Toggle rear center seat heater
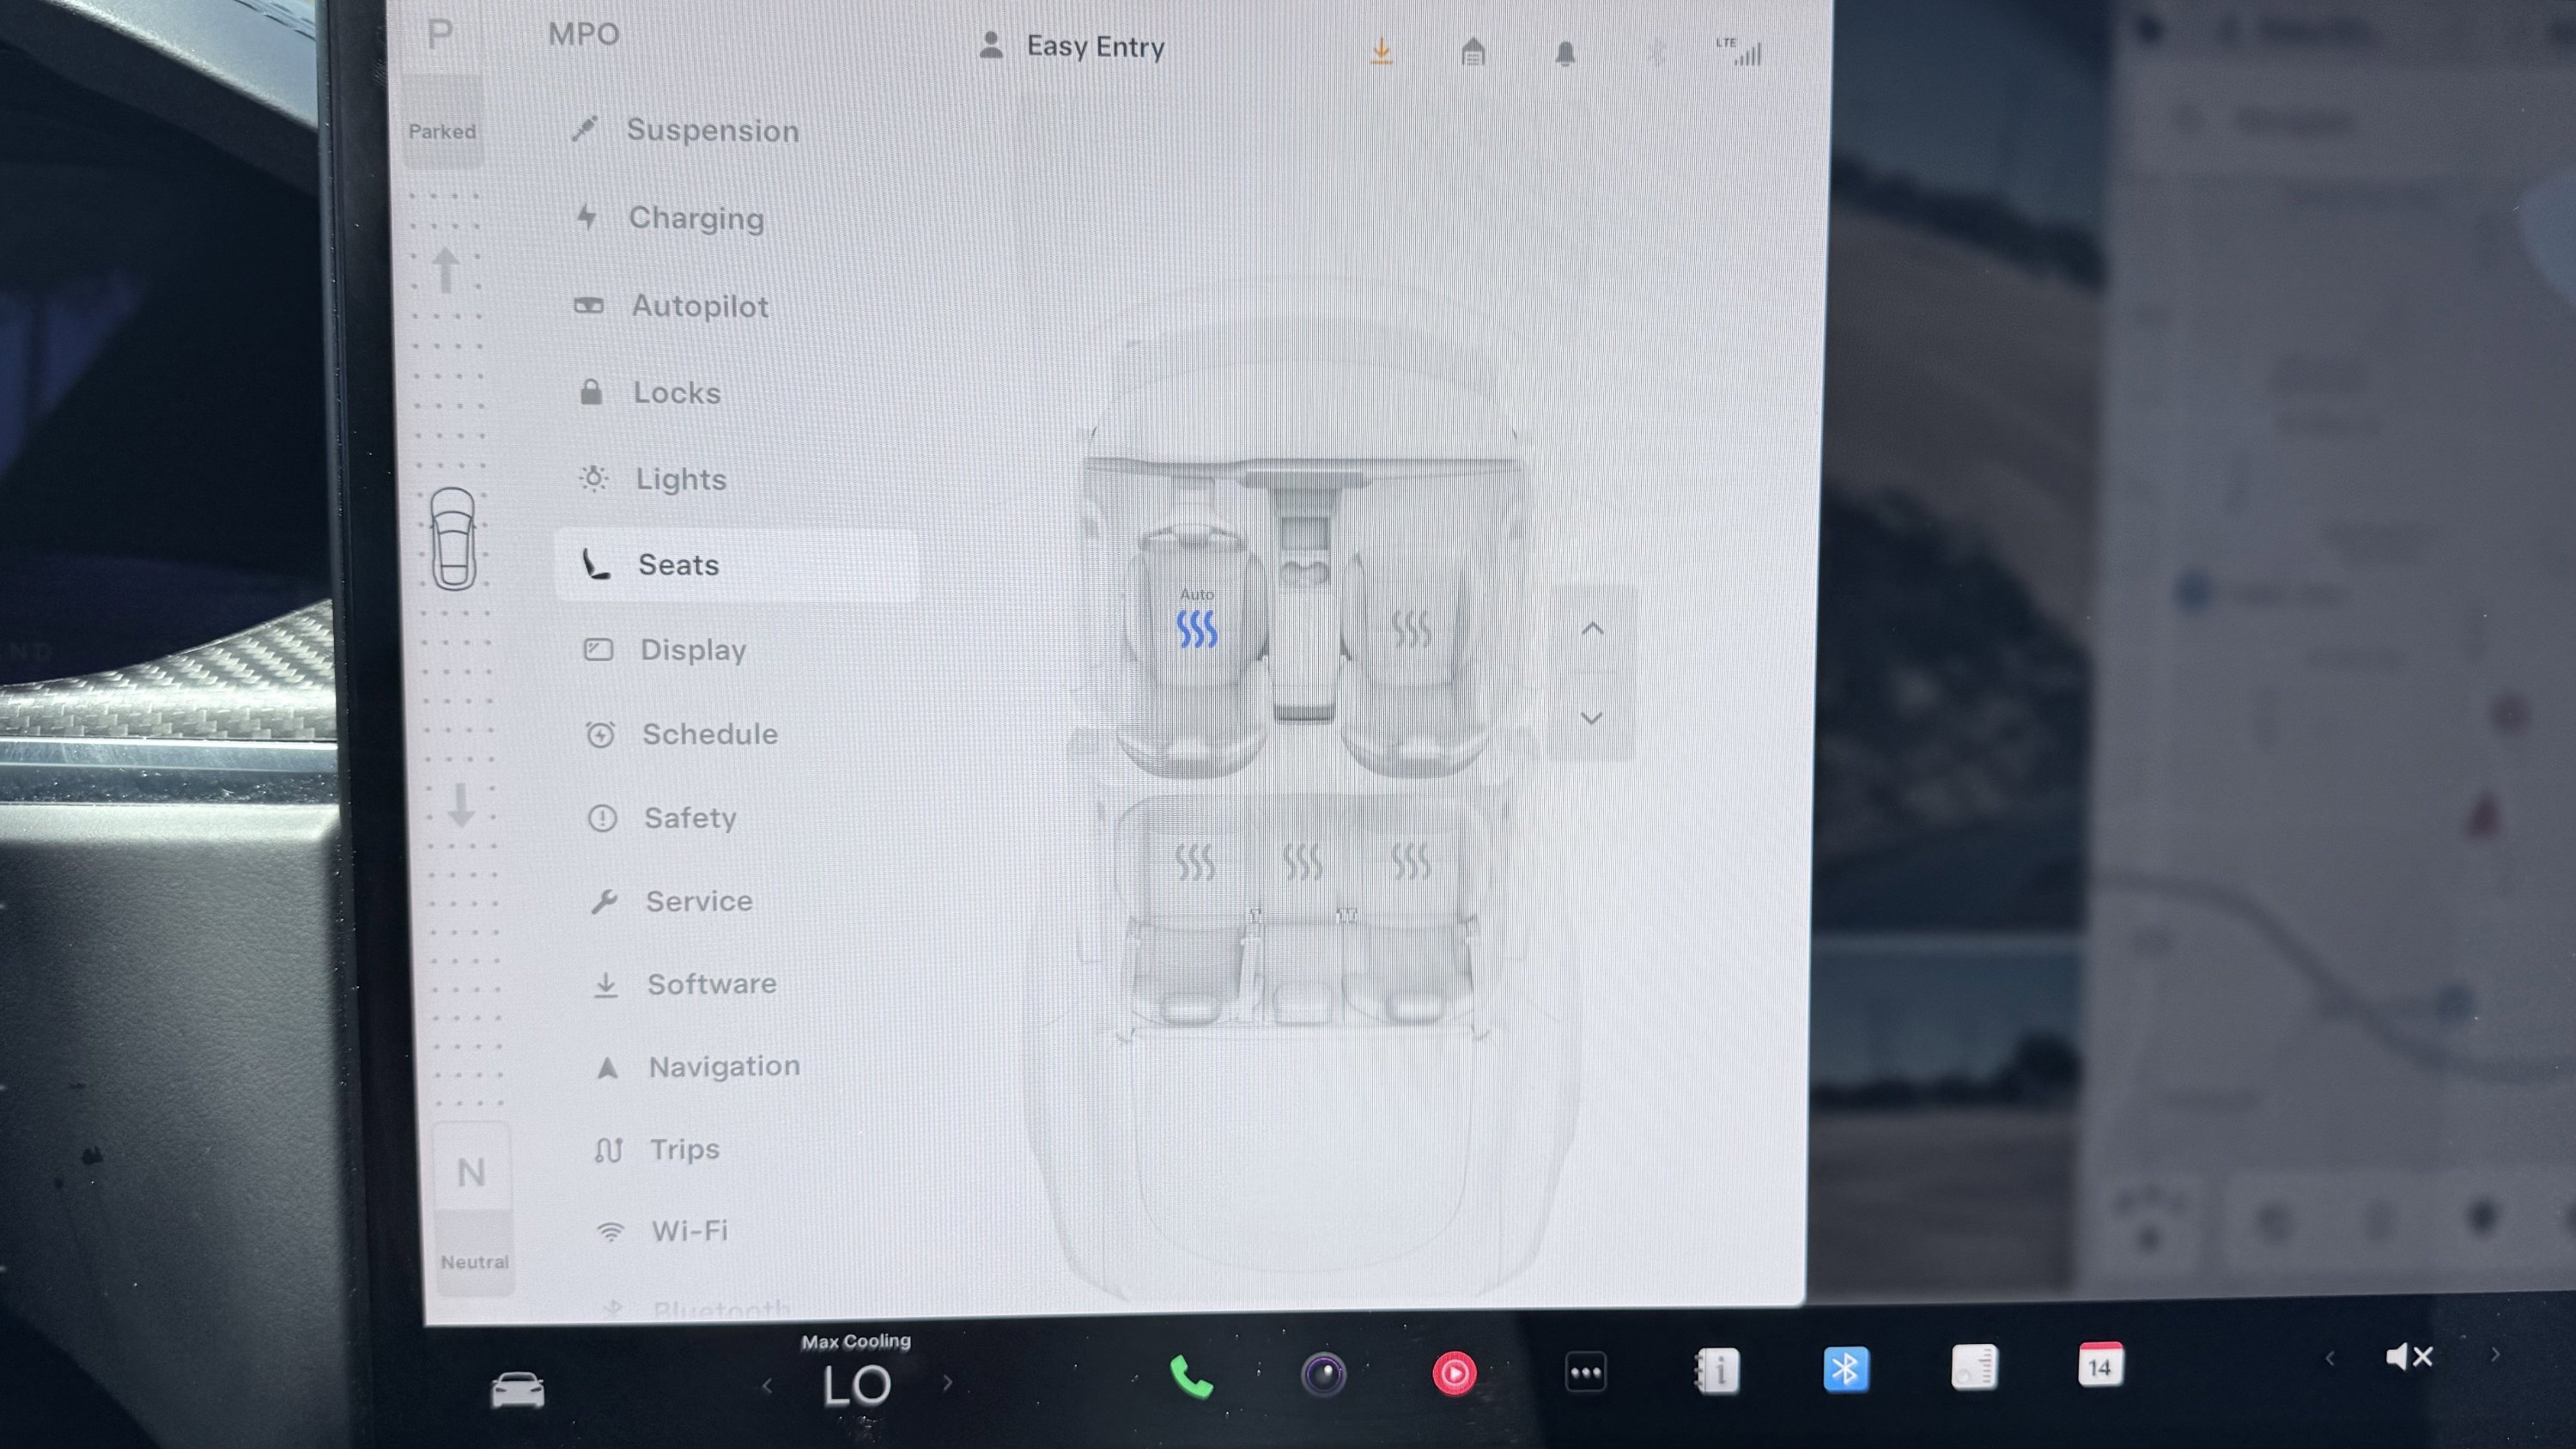The image size is (2576, 1449). (x=1302, y=861)
